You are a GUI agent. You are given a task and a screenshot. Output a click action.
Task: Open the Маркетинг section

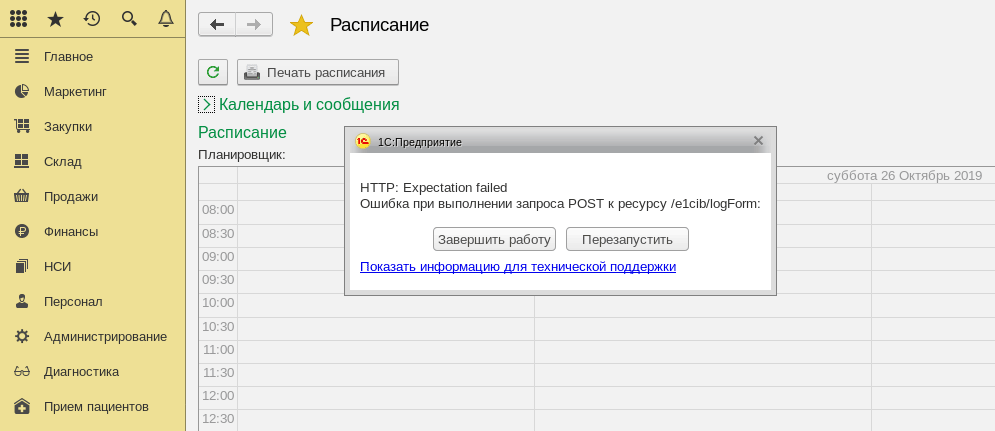[75, 91]
